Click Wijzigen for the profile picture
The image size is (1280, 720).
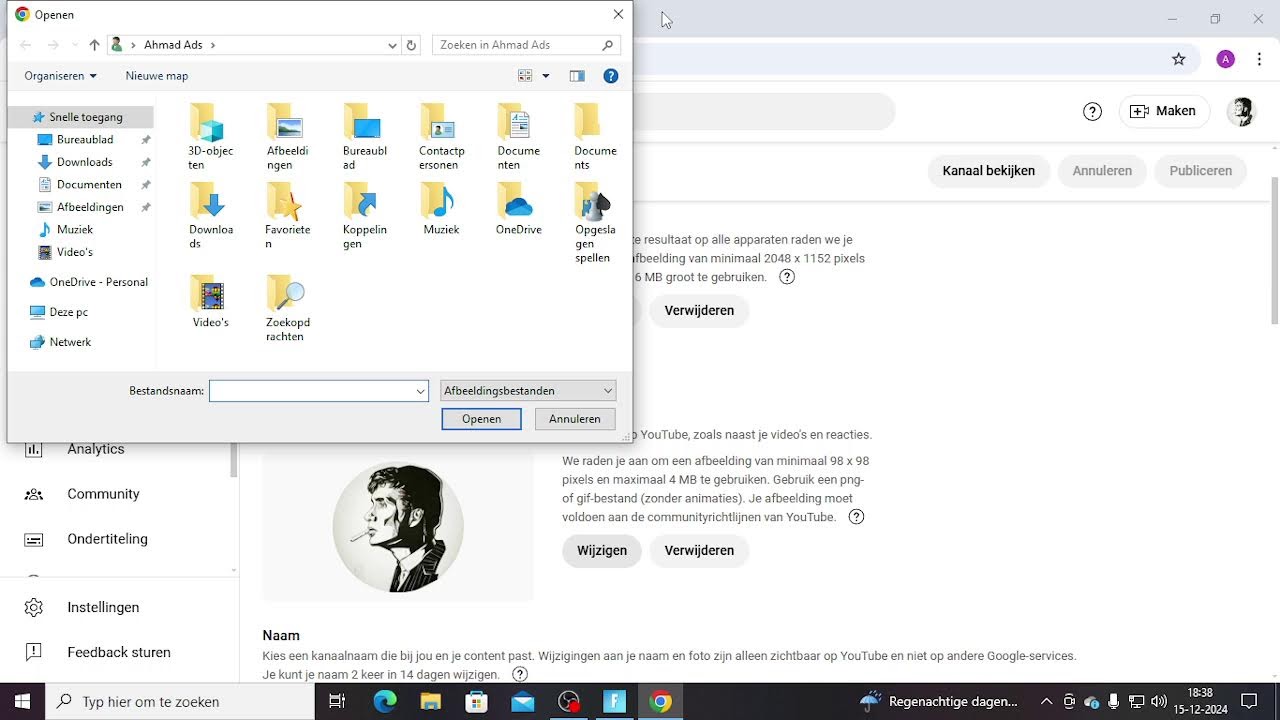pos(602,551)
